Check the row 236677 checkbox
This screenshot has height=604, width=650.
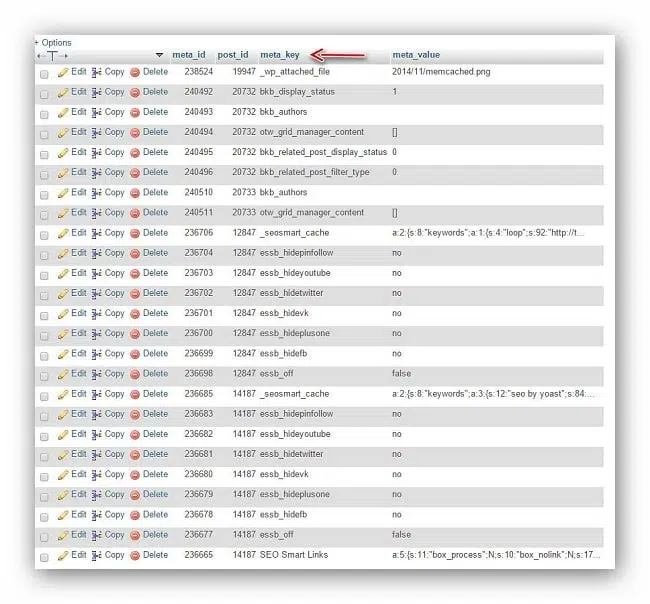[x=44, y=537]
